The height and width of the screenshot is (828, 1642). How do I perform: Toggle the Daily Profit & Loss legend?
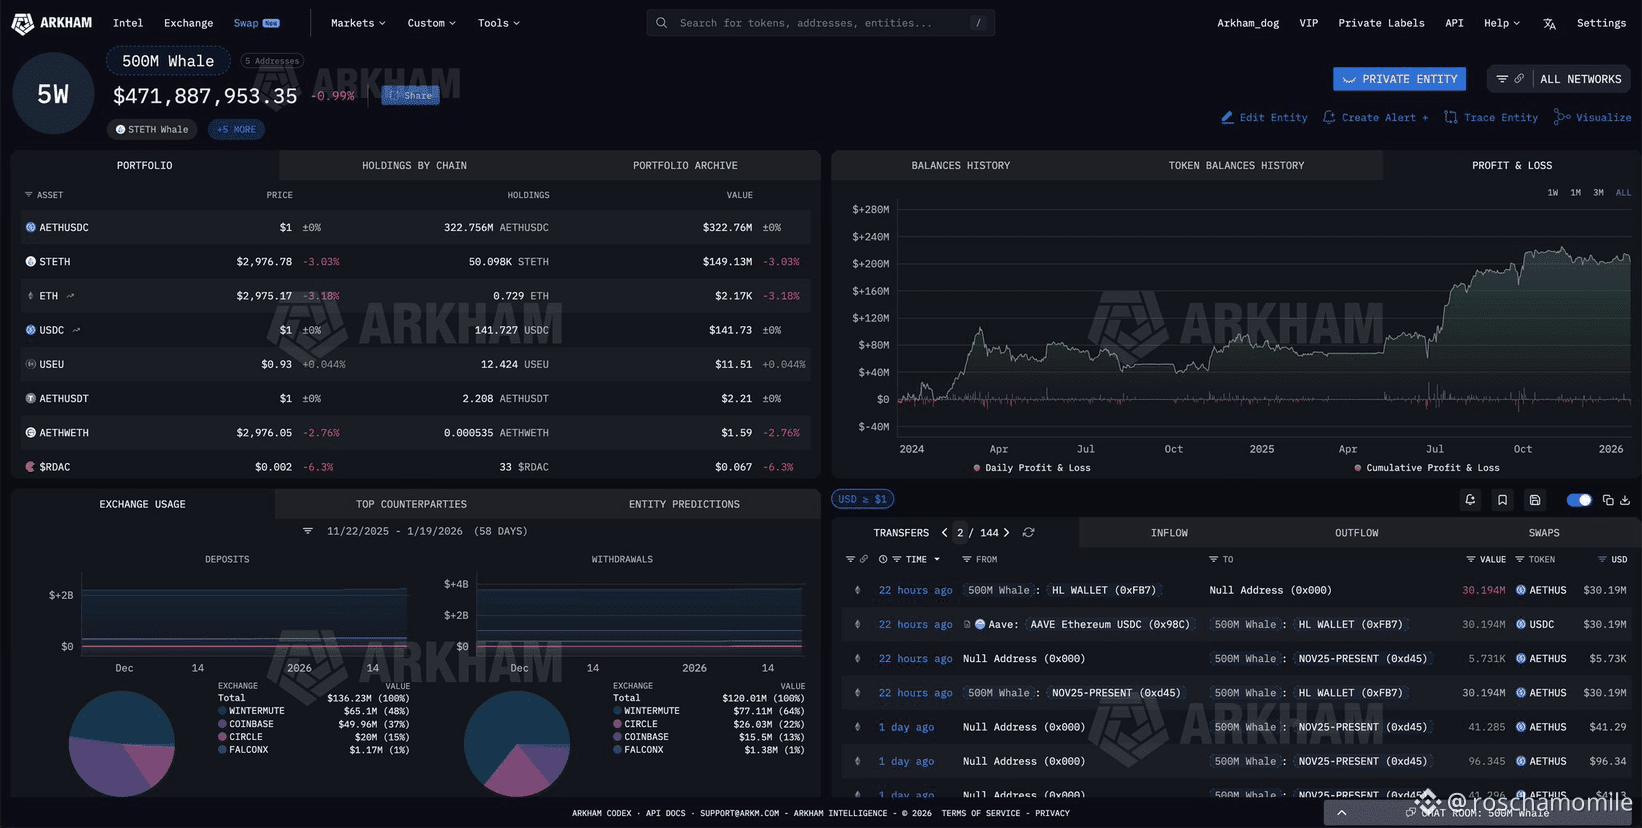tap(1032, 468)
